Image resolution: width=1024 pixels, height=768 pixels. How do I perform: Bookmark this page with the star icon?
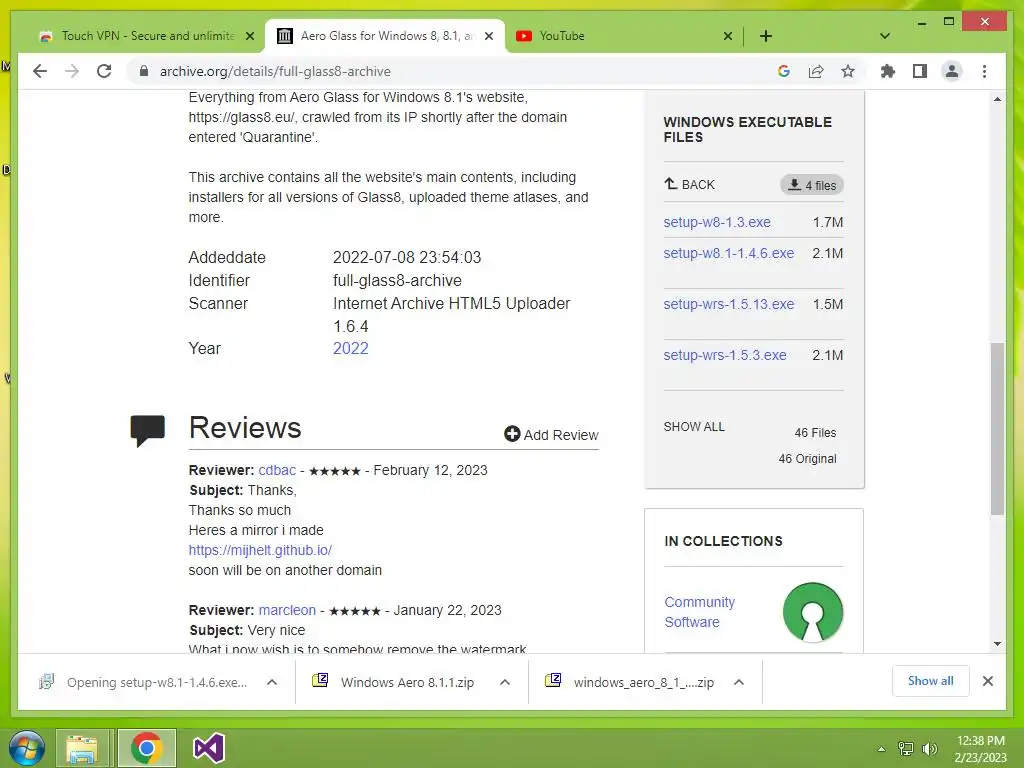coord(848,71)
